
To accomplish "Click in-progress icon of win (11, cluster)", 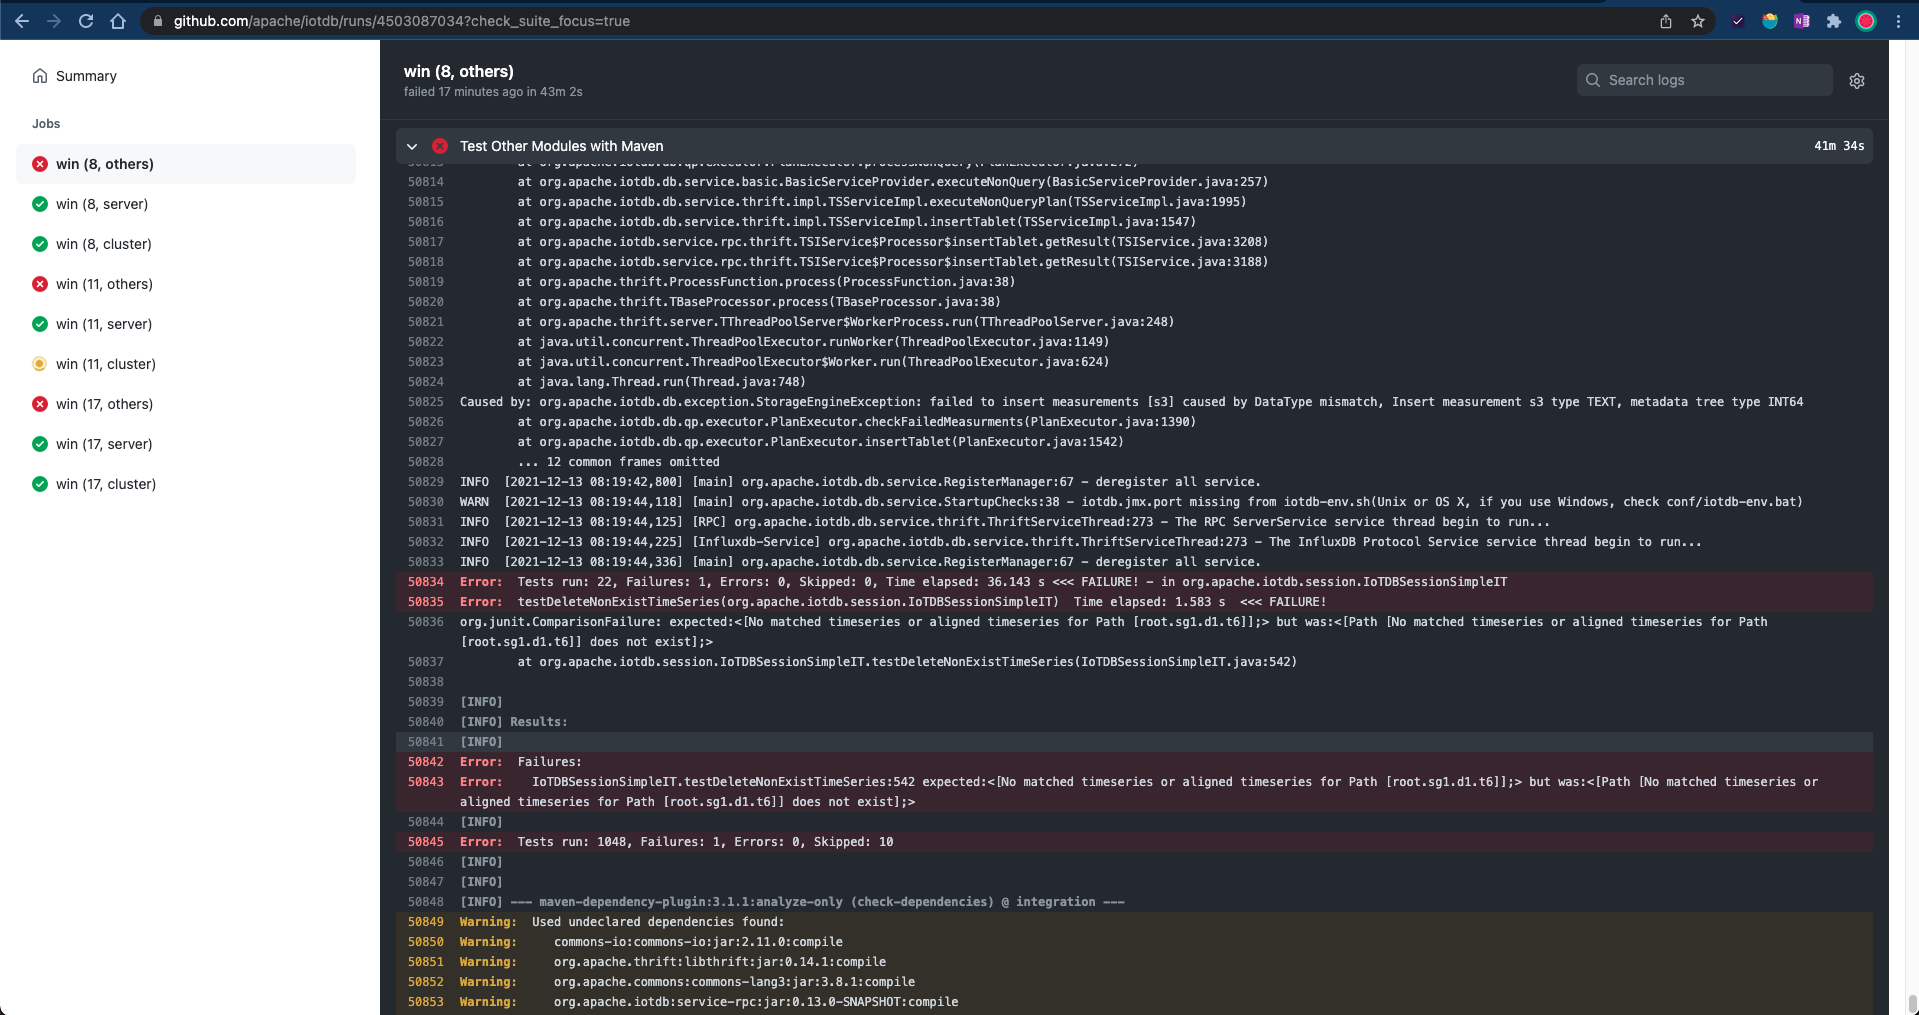I will [x=40, y=364].
